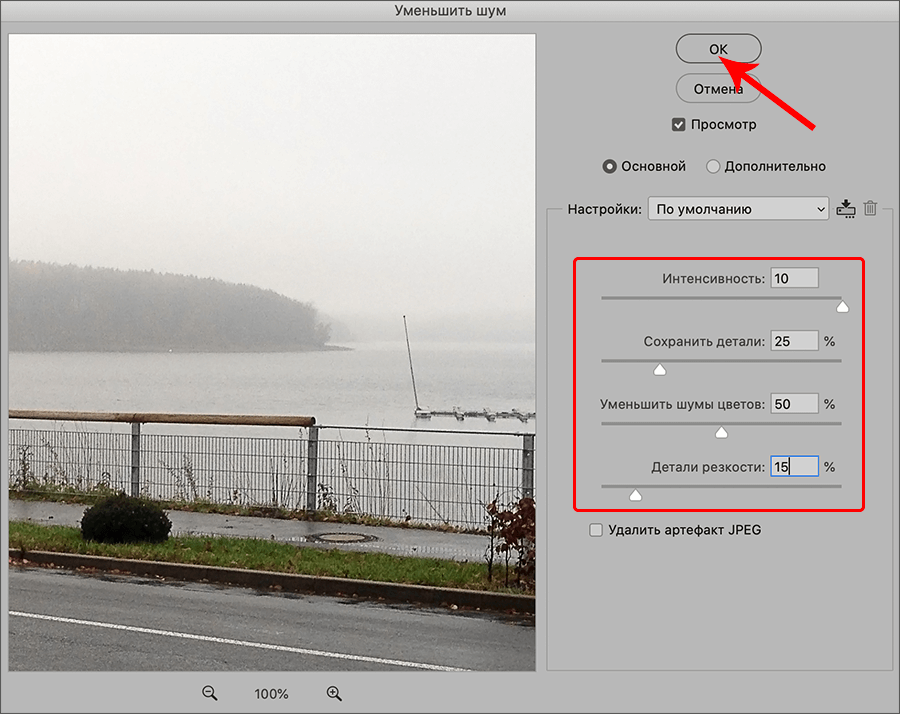Click the Уменьшить шумы цветов value field
This screenshot has width=900, height=714.
click(794, 404)
